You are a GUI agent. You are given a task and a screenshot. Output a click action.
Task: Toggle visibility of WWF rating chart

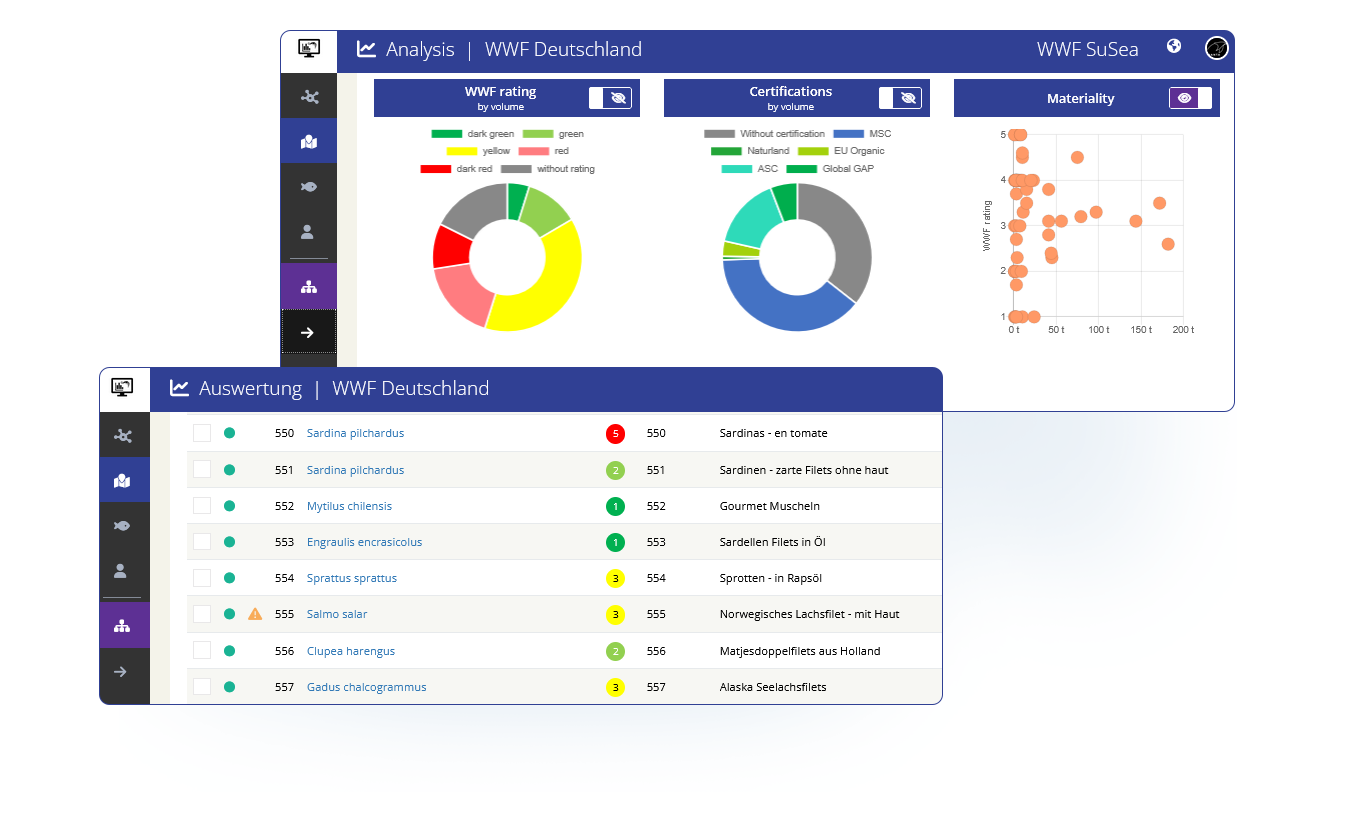coord(610,98)
